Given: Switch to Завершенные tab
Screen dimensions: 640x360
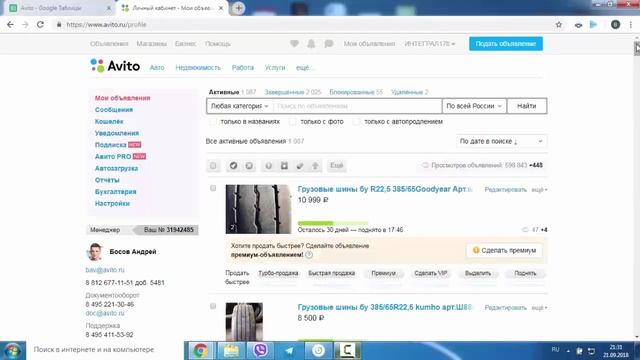Looking at the screenshot, I should point(293,92).
